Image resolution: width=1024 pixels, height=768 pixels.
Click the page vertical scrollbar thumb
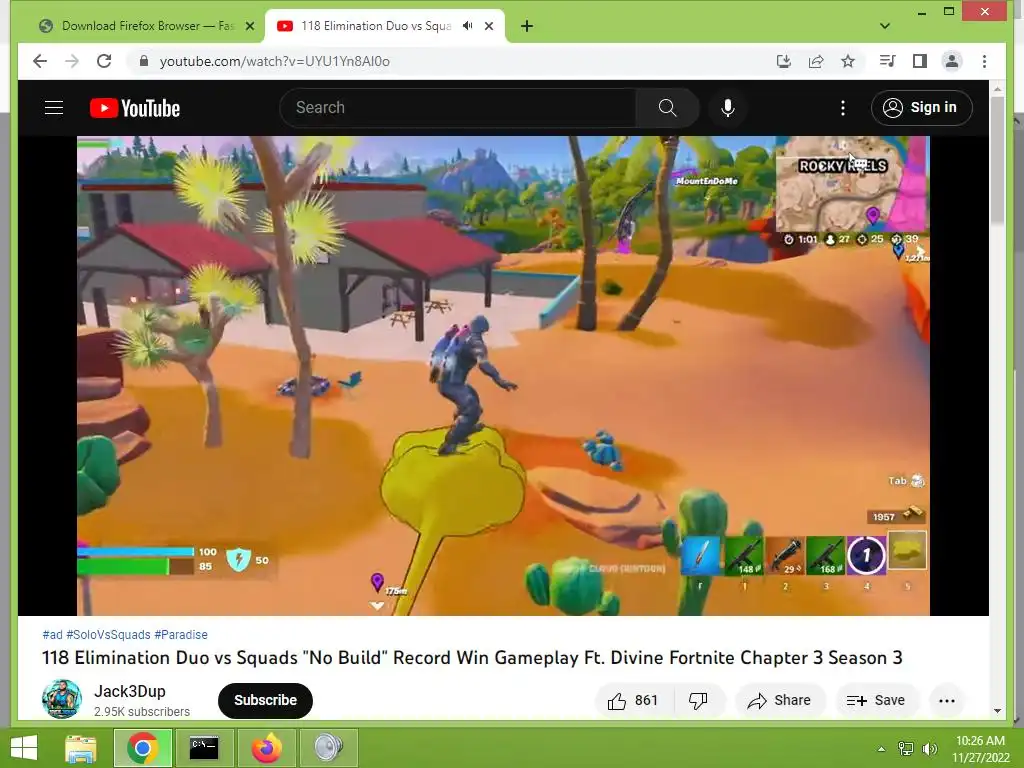(997, 159)
